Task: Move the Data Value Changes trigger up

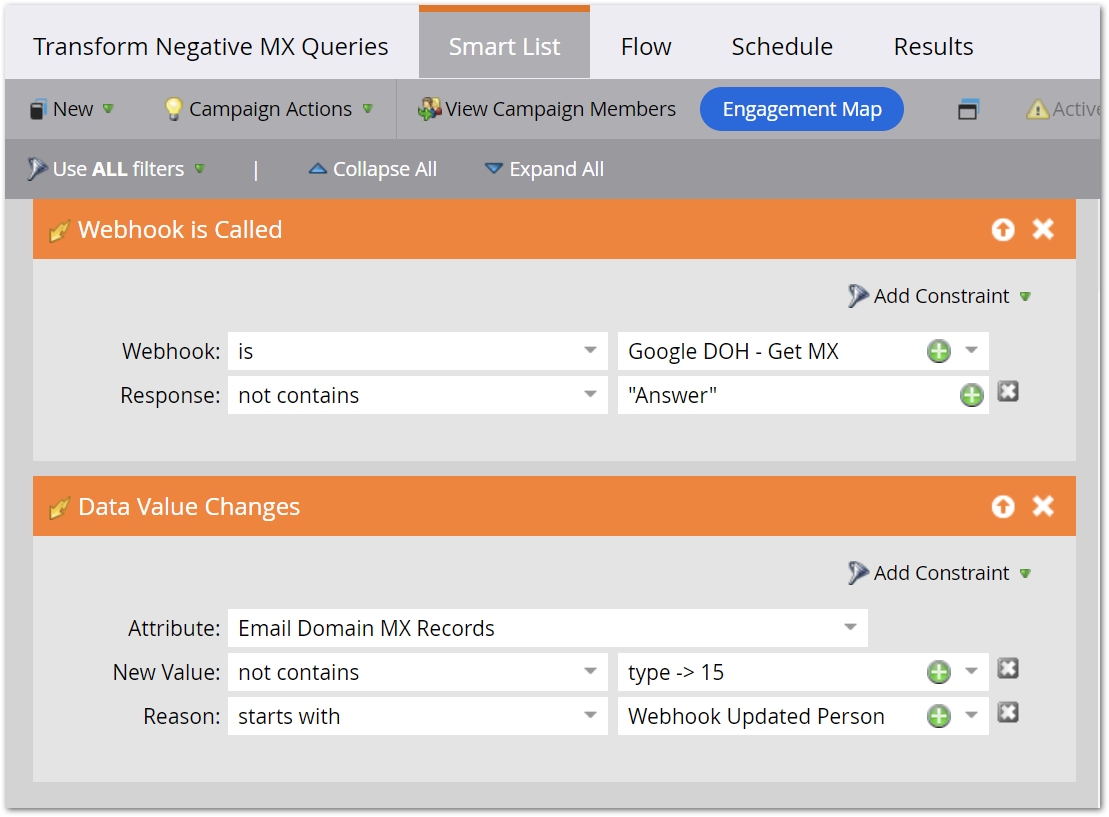Action: pyautogui.click(x=1002, y=507)
